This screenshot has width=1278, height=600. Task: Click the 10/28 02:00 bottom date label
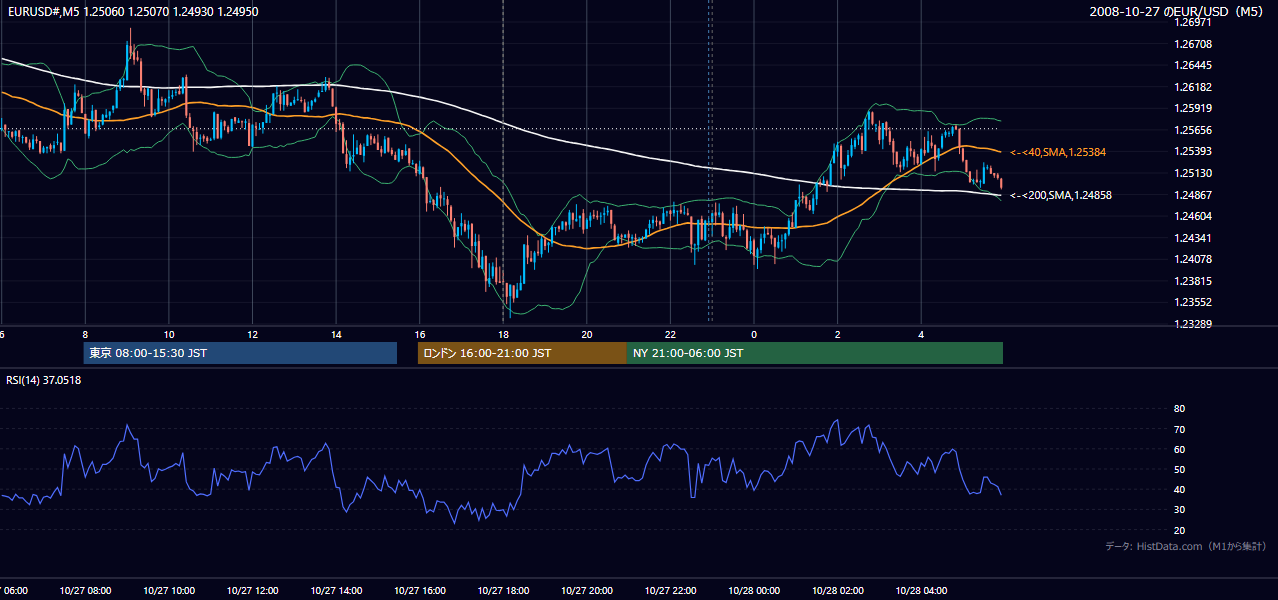point(837,591)
